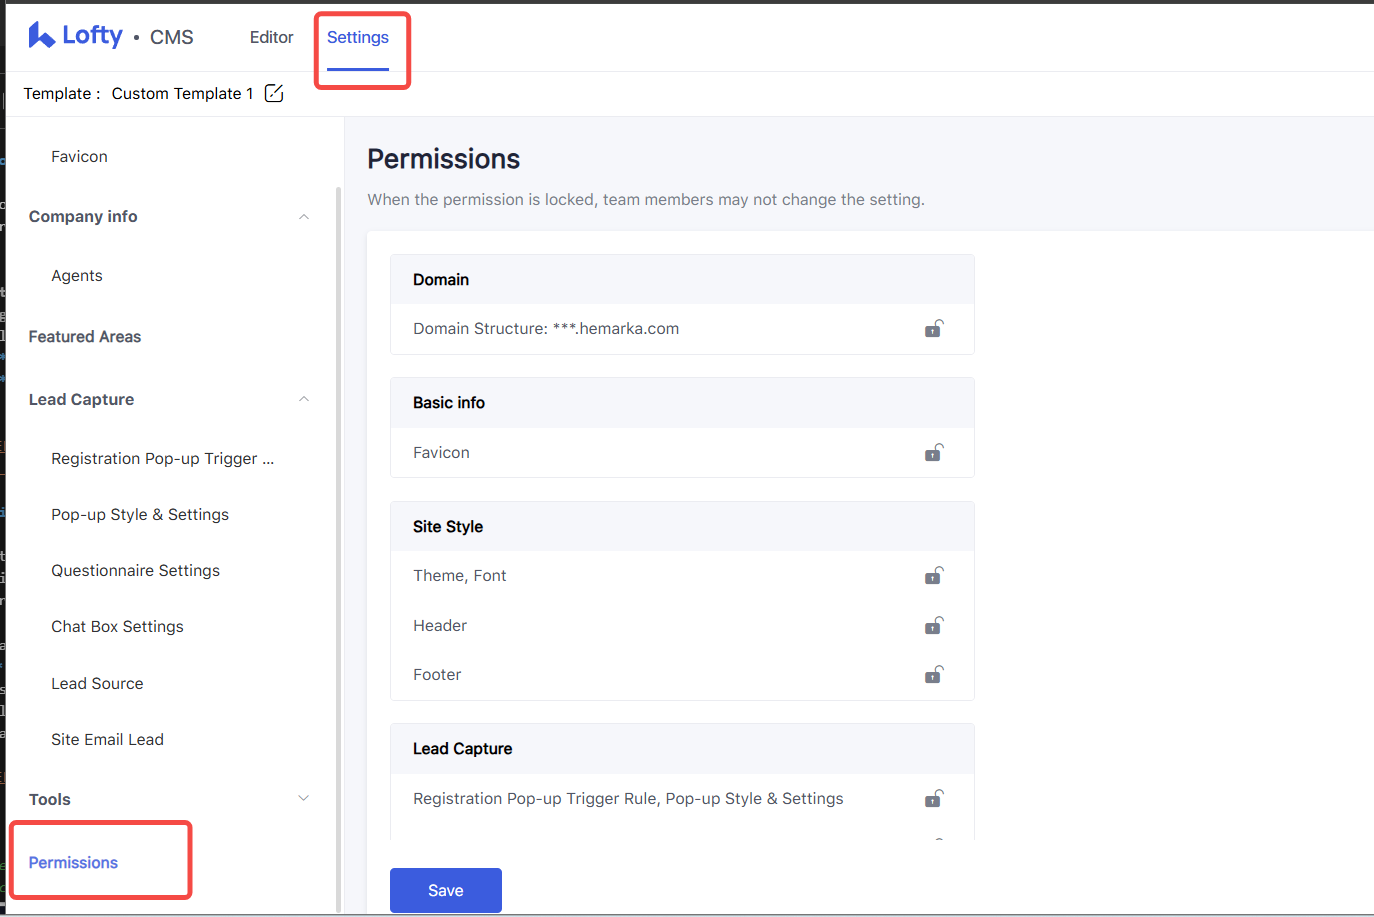
Task: Click the Site Style section header
Action: tap(682, 527)
